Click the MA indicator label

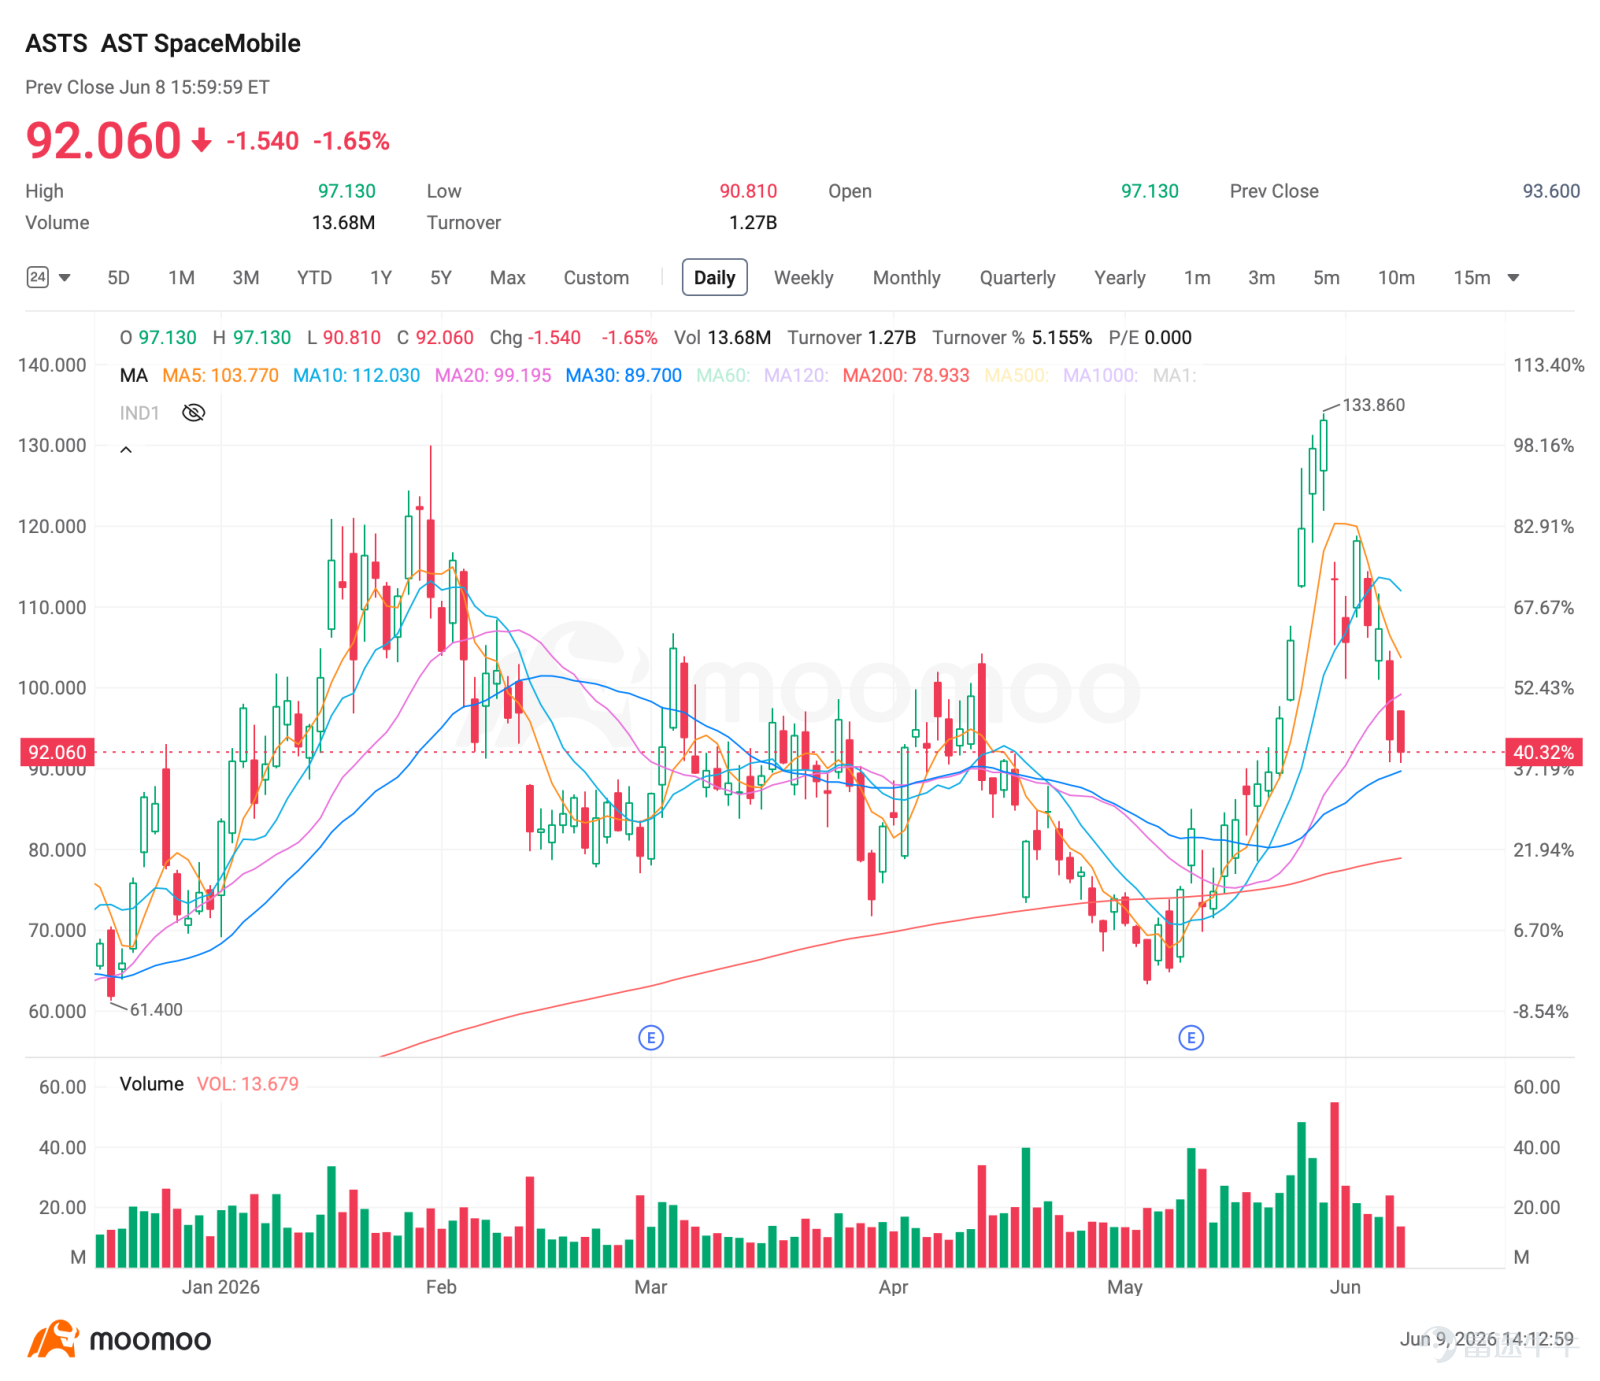click(x=133, y=376)
